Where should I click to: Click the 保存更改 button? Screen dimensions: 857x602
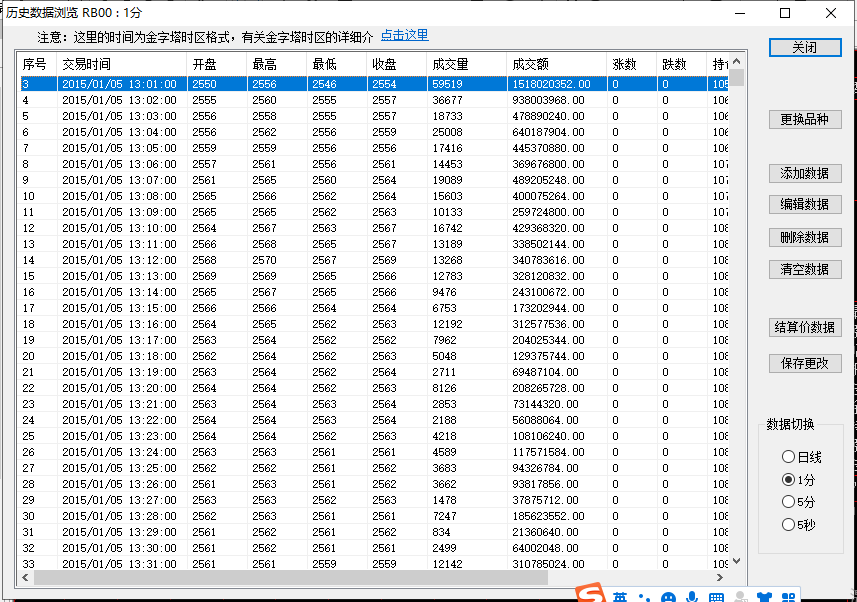[x=804, y=363]
